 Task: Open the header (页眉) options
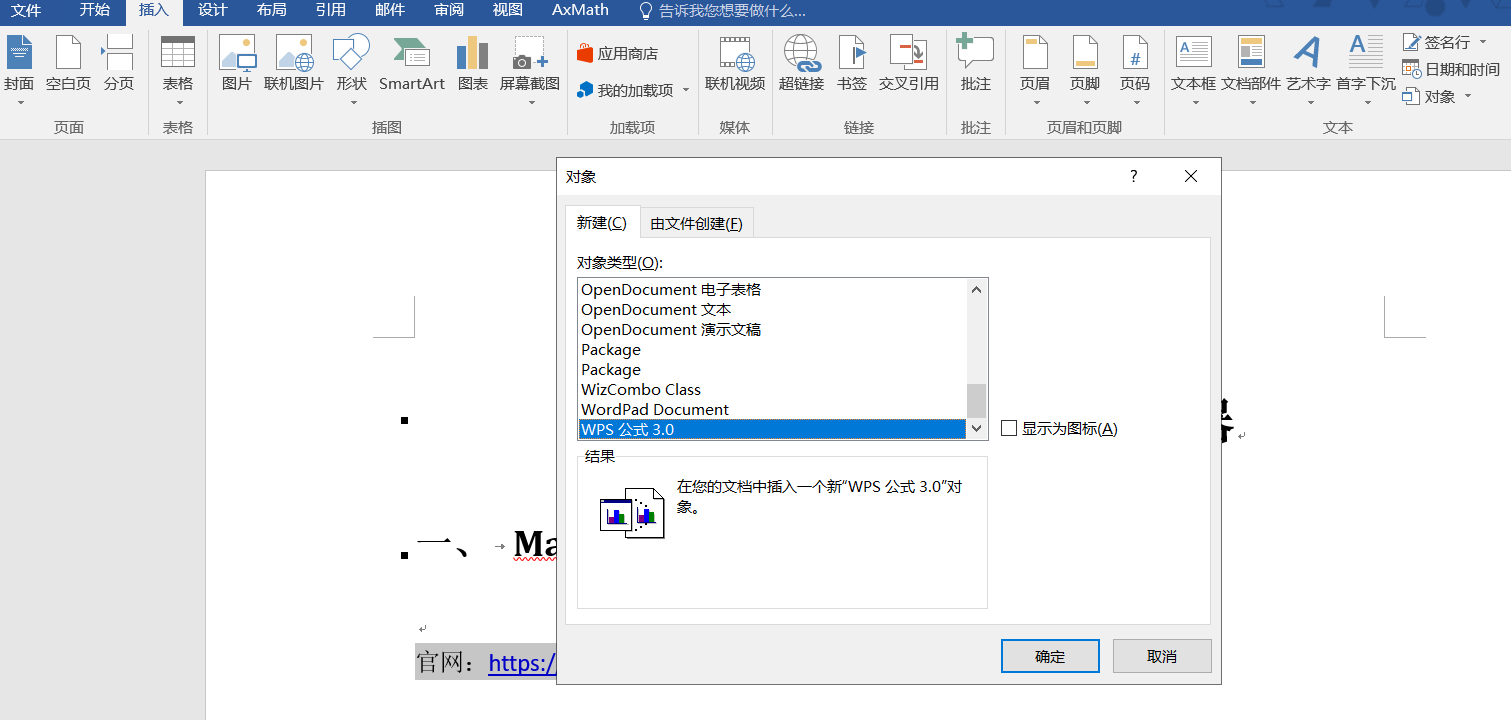[x=1035, y=70]
